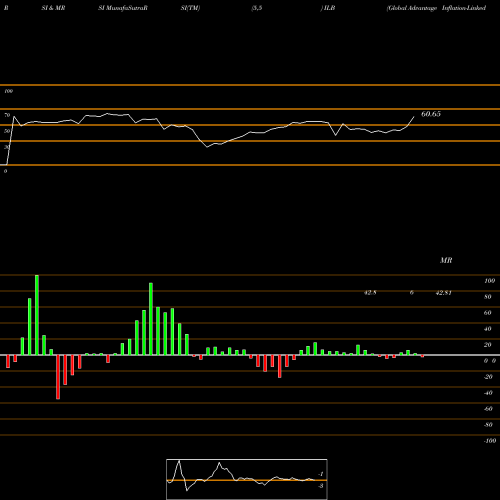Click the MR axis label 20

488,345
